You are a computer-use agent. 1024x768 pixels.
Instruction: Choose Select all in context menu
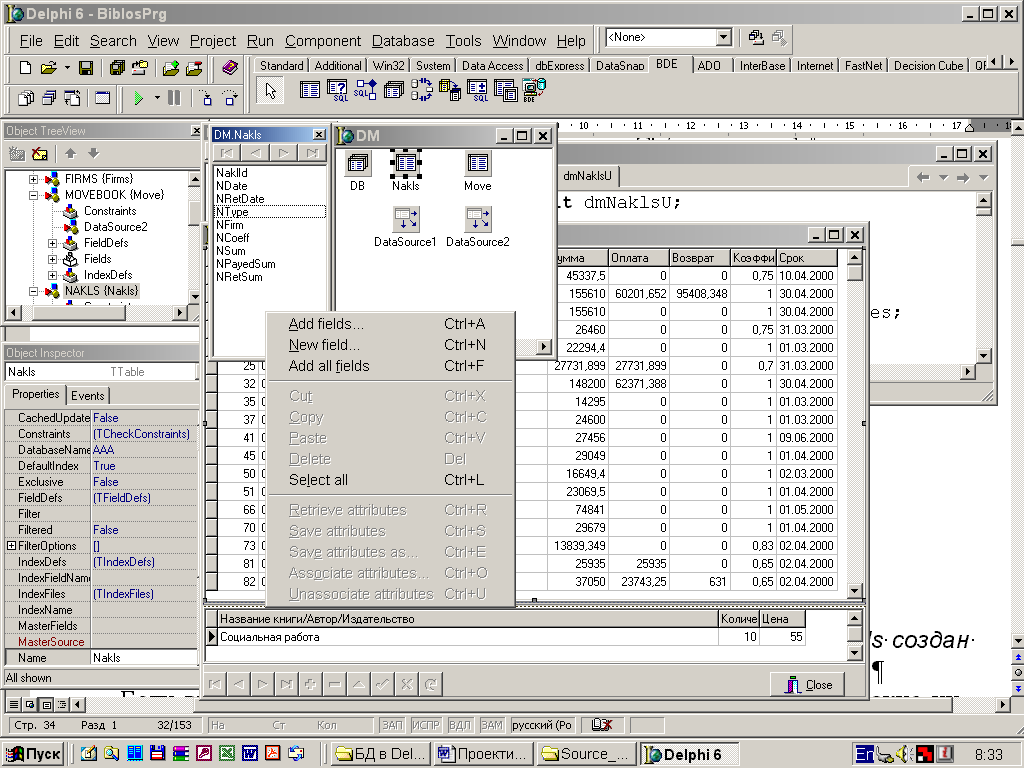click(x=391, y=480)
